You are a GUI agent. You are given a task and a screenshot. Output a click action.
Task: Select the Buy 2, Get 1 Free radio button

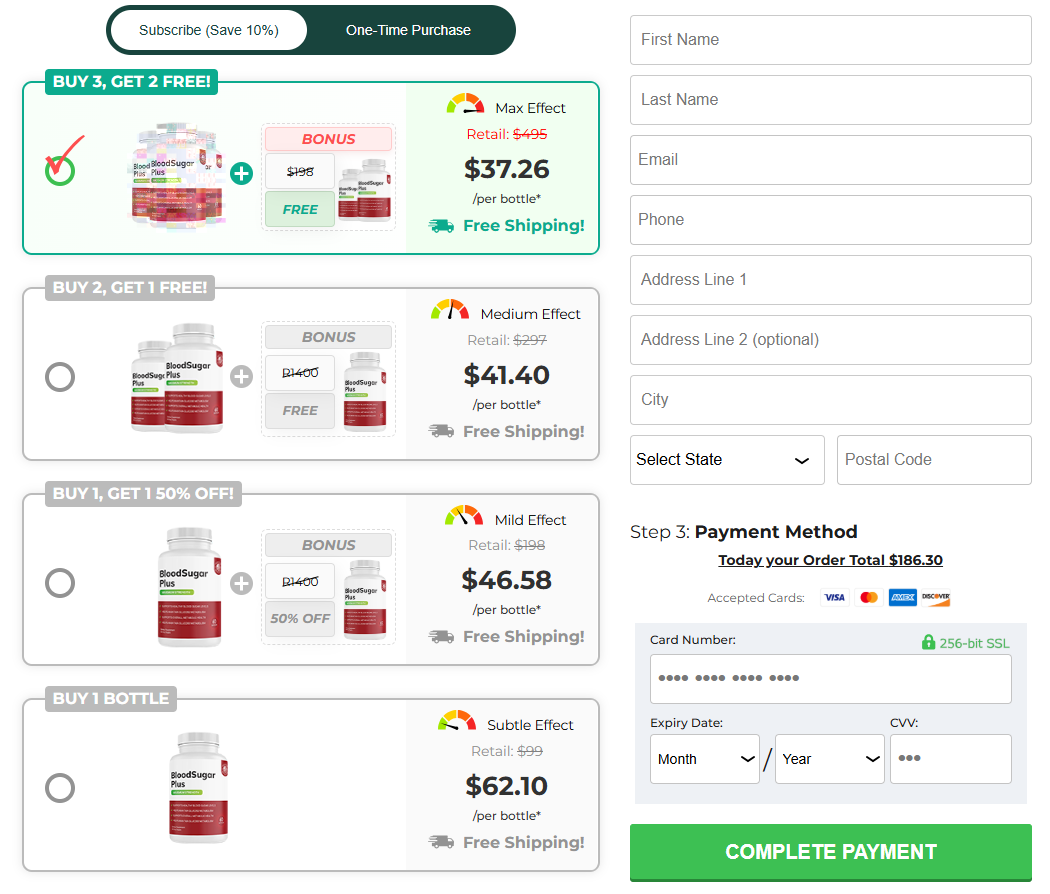coord(60,377)
